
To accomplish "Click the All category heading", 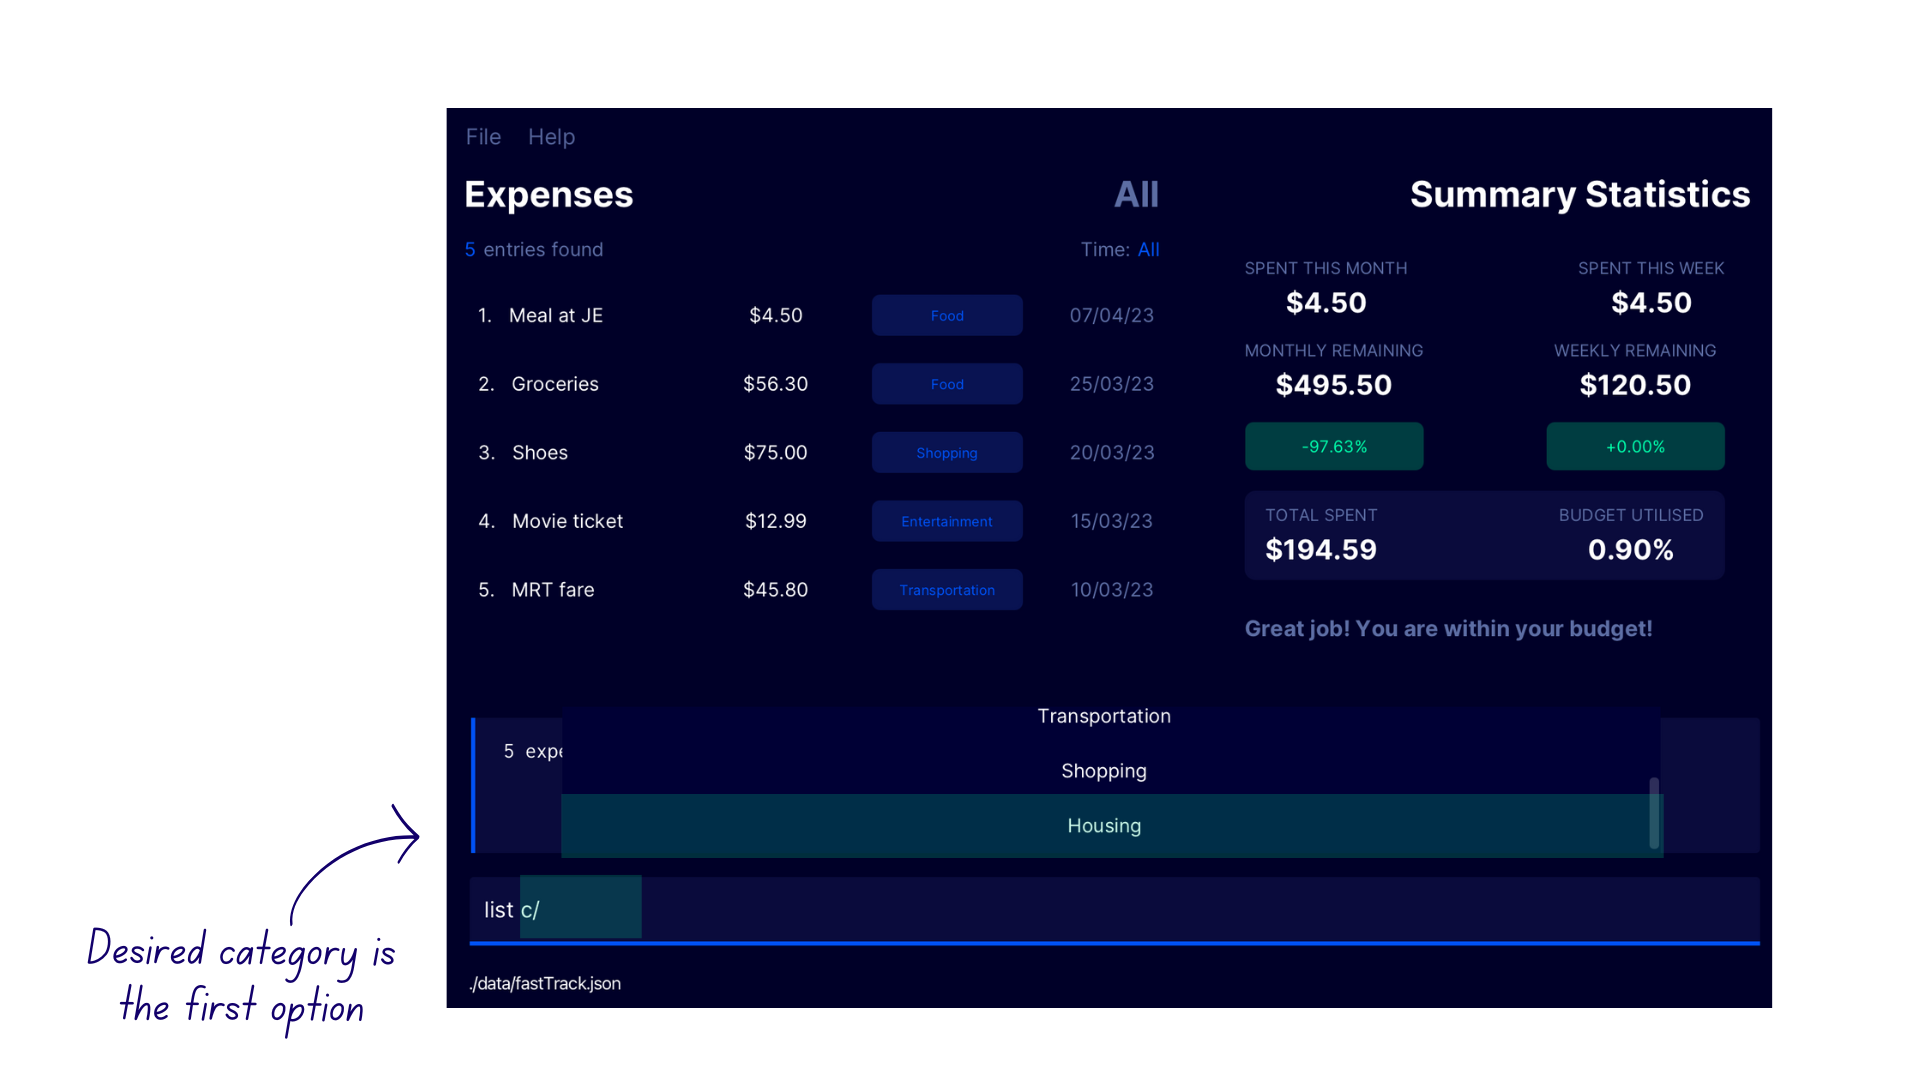I will click(x=1137, y=194).
